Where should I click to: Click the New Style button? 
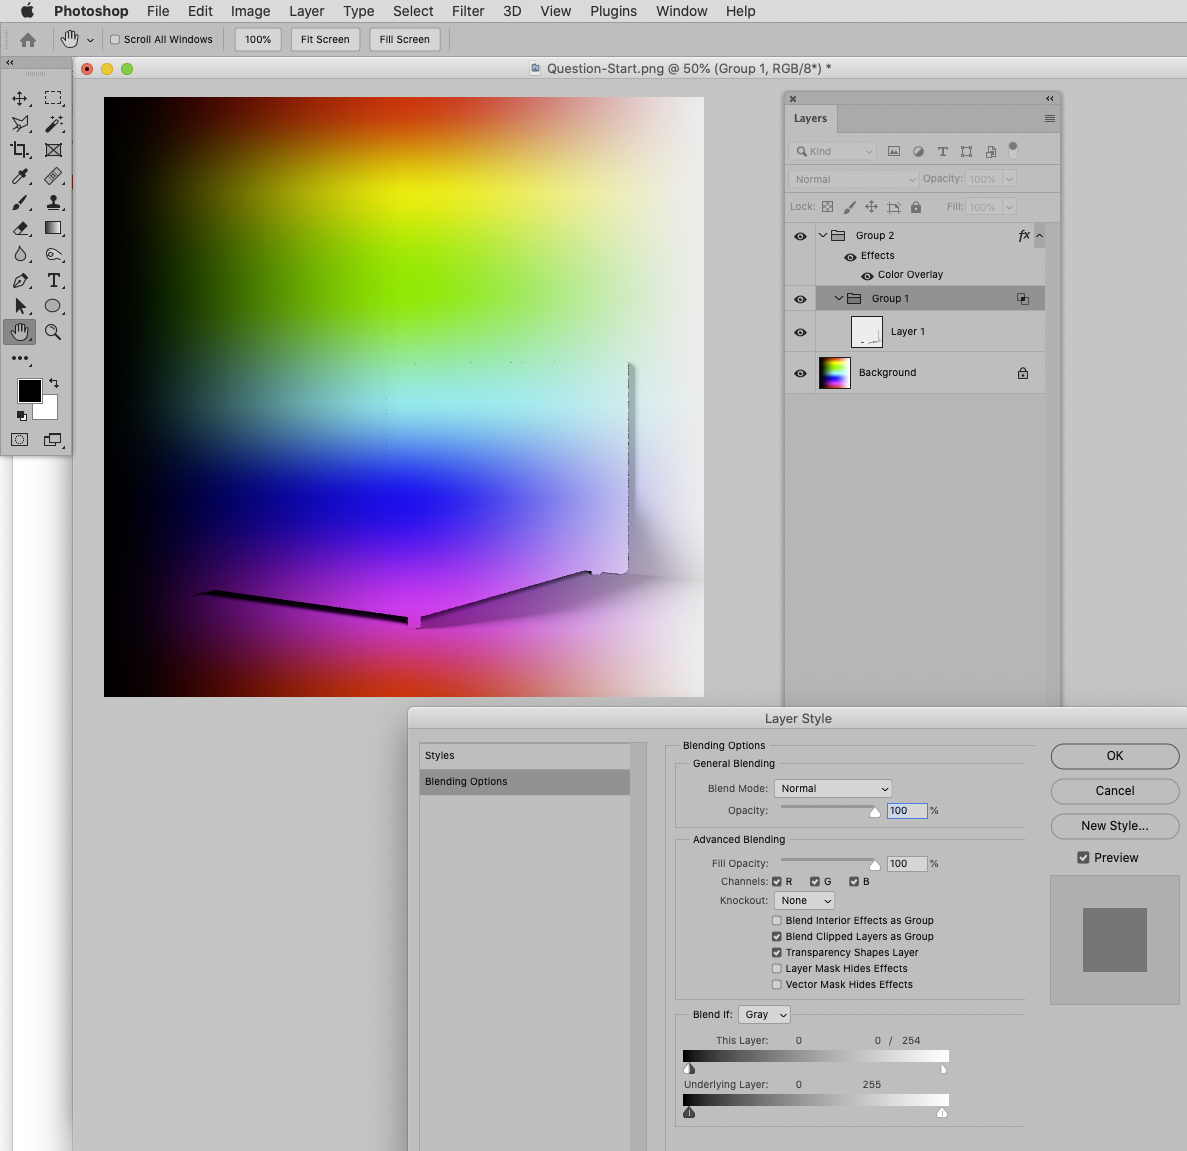click(x=1114, y=826)
